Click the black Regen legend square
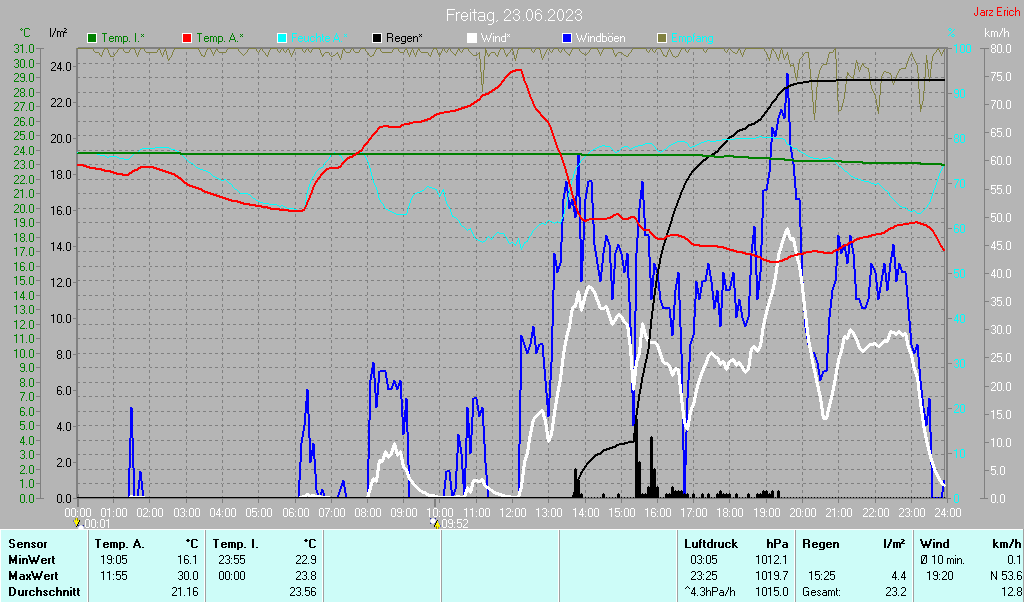This screenshot has width=1024, height=602. click(x=376, y=38)
